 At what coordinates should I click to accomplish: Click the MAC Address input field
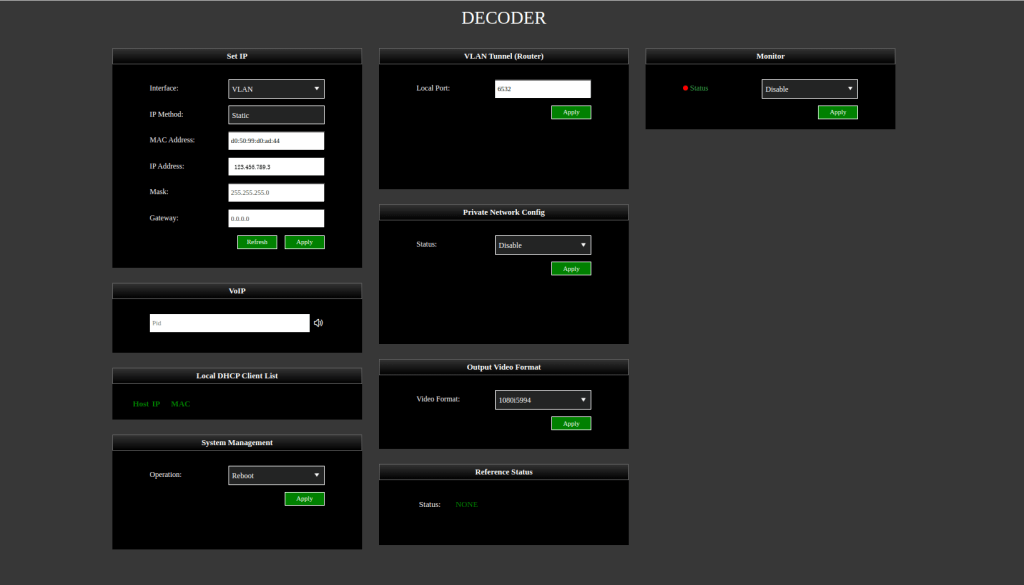point(276,140)
